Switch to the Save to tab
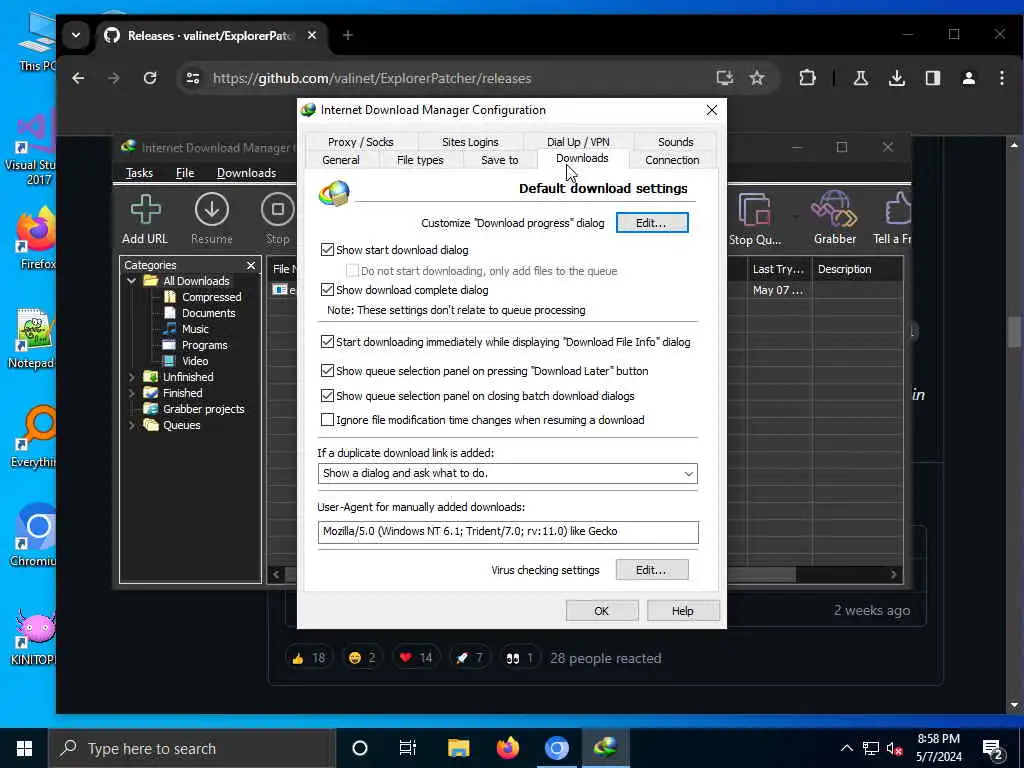Viewport: 1024px width, 768px height. (x=500, y=160)
